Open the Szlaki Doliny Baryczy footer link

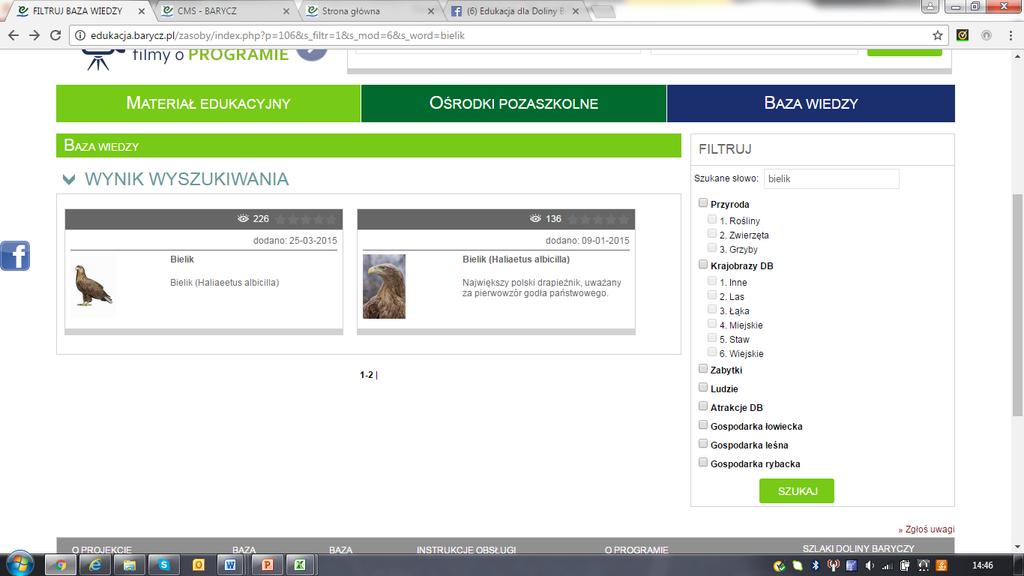tap(858, 549)
